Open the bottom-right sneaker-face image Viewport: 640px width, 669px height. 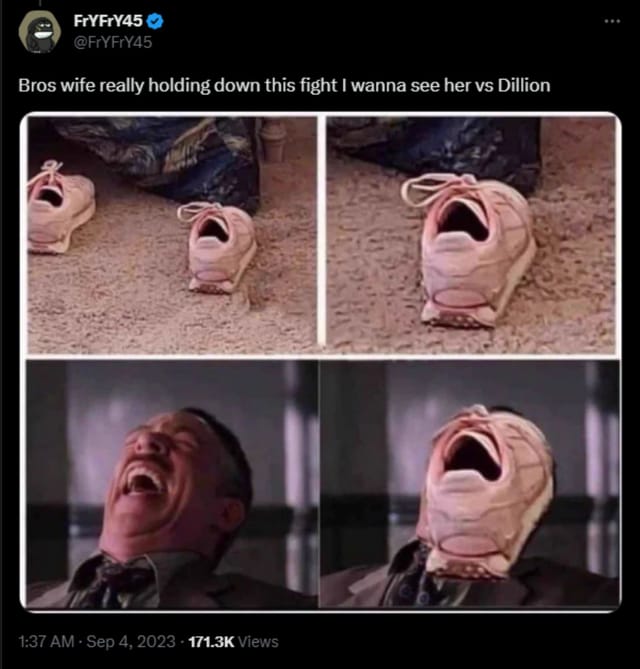tap(469, 483)
